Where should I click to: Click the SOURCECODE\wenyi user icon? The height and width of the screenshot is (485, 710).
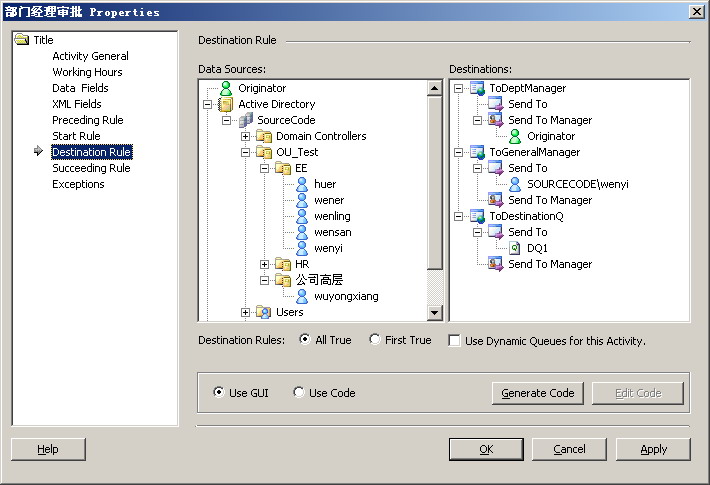[x=515, y=184]
